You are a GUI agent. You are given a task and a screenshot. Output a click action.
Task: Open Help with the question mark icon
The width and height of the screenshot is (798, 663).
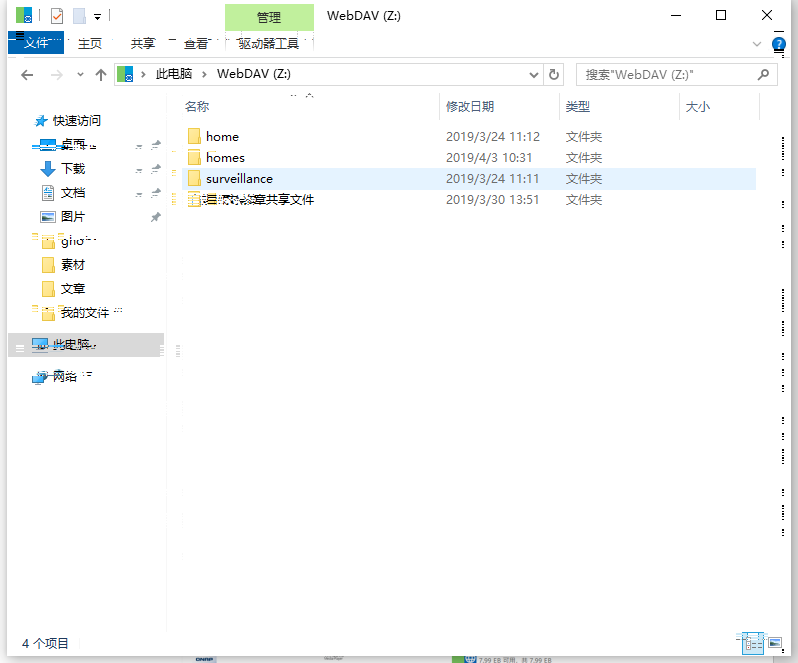click(x=778, y=44)
